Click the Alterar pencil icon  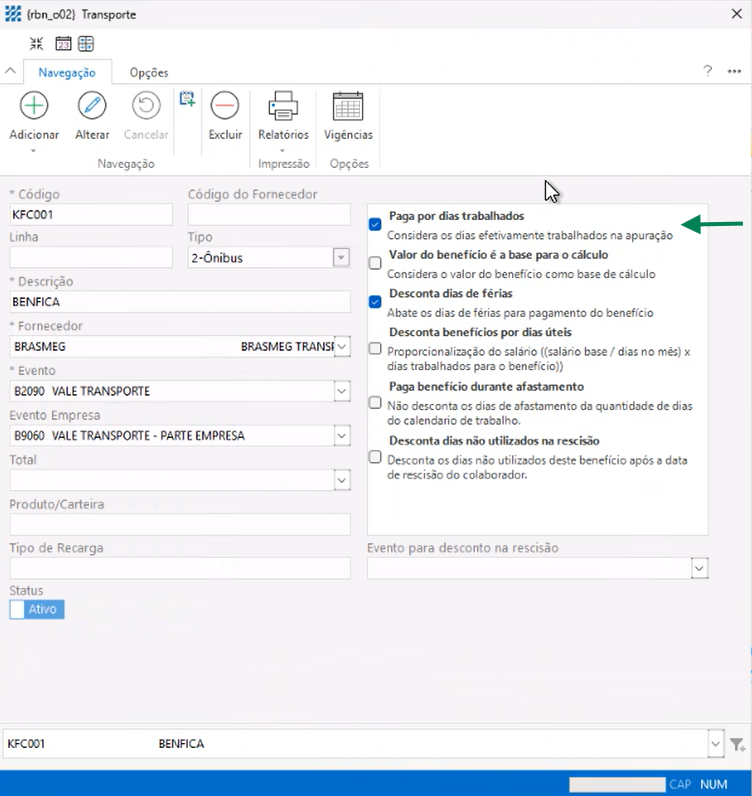pos(92,106)
